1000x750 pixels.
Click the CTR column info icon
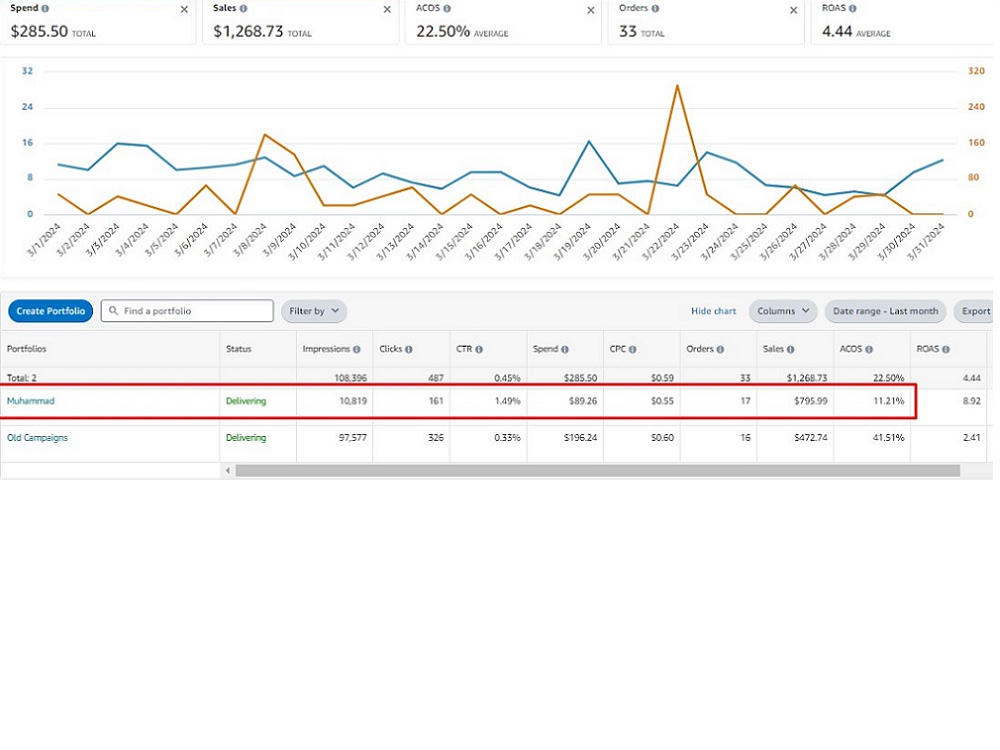coord(479,349)
